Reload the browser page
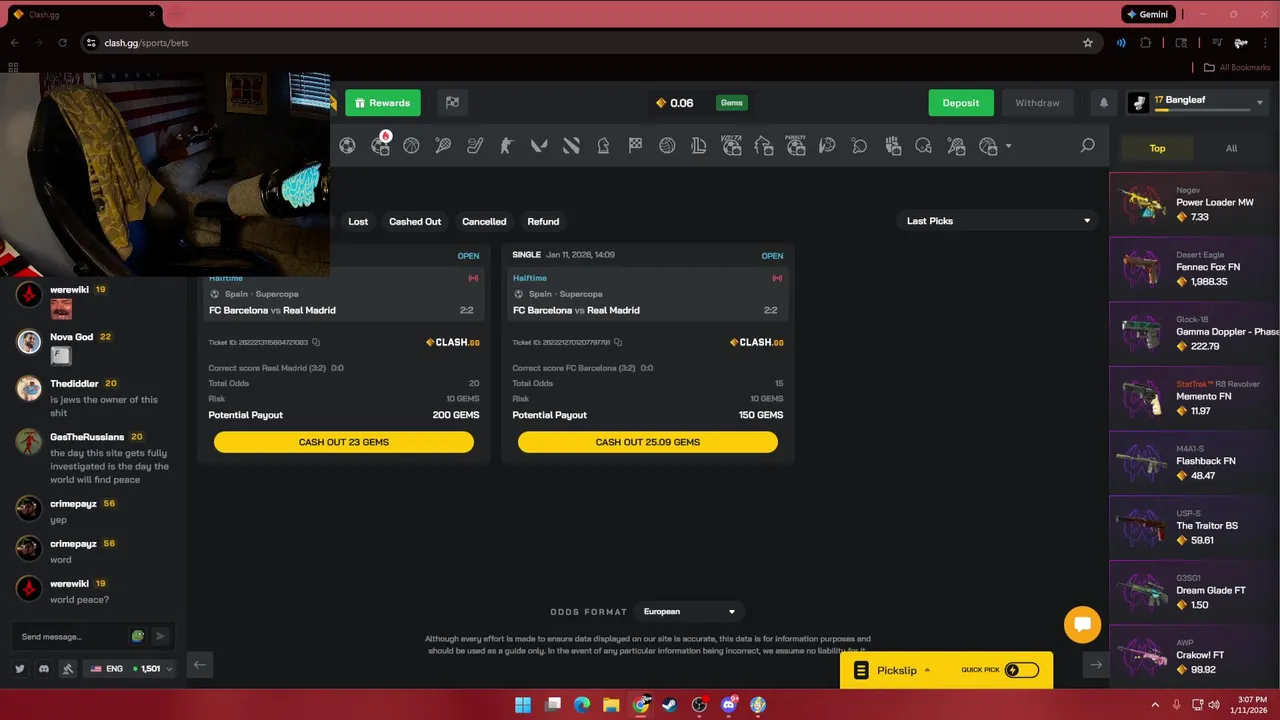1280x720 pixels. pos(62,43)
